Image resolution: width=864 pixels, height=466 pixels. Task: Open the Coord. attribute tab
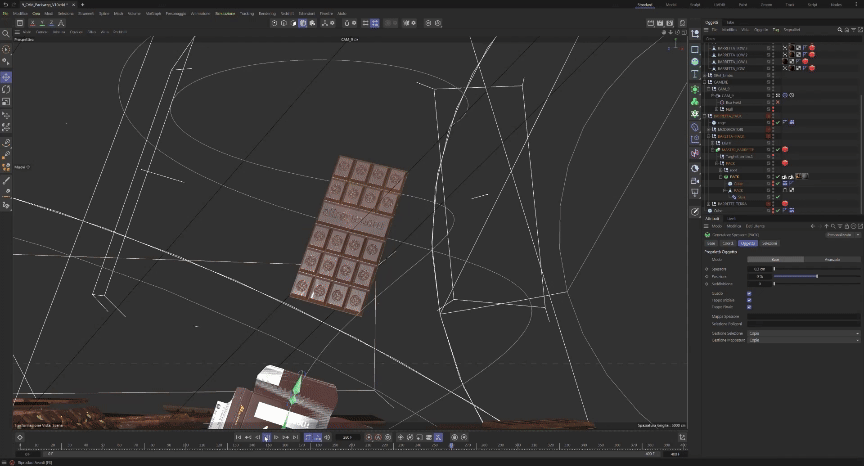(728, 243)
